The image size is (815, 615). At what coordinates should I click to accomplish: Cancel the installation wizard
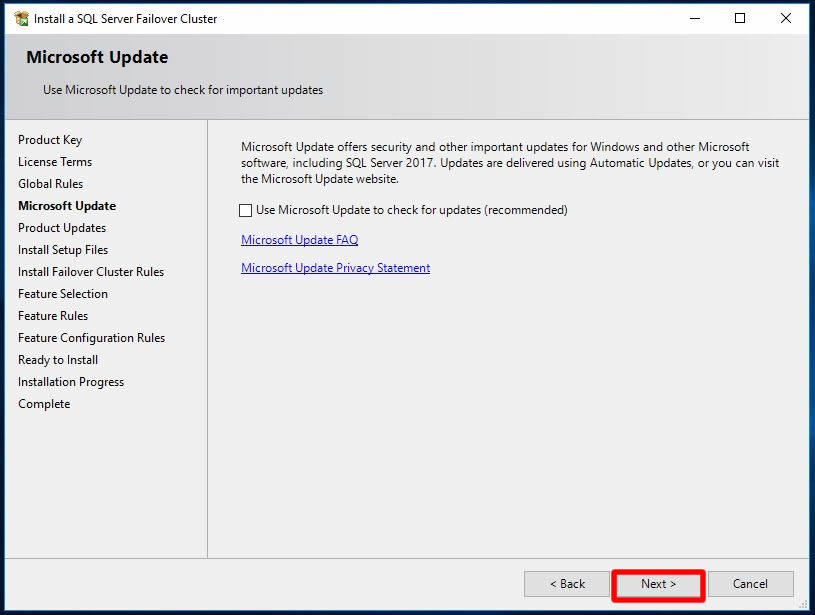tap(750, 584)
